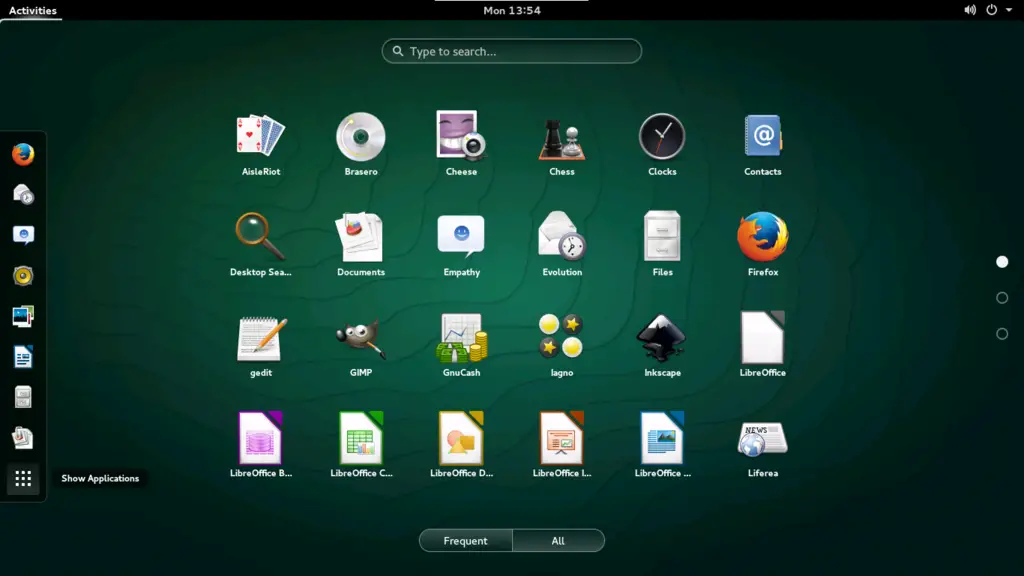The height and width of the screenshot is (576, 1024).
Task: Open the Mon 13:54 clock menu
Action: [x=512, y=10]
